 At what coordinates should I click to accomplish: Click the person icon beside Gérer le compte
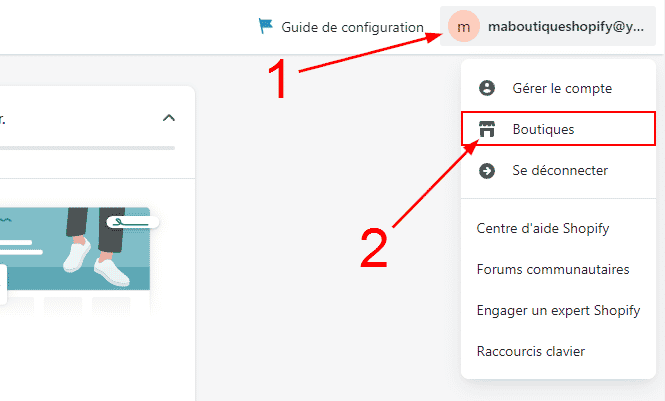(x=487, y=88)
